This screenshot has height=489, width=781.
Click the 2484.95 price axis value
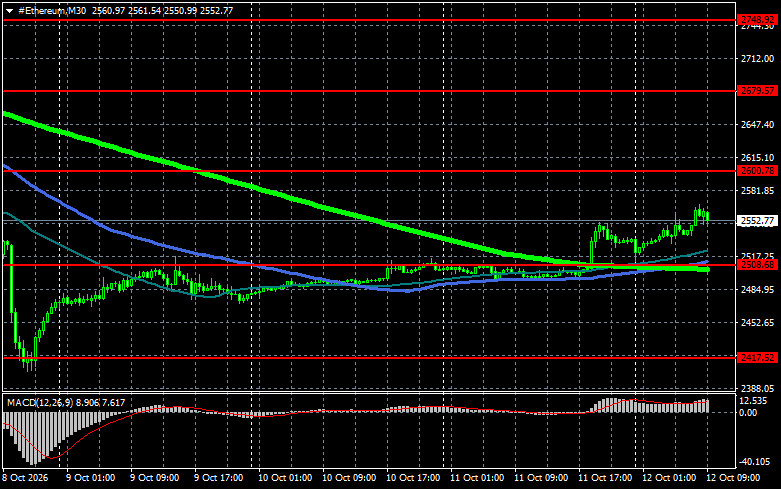click(x=758, y=289)
